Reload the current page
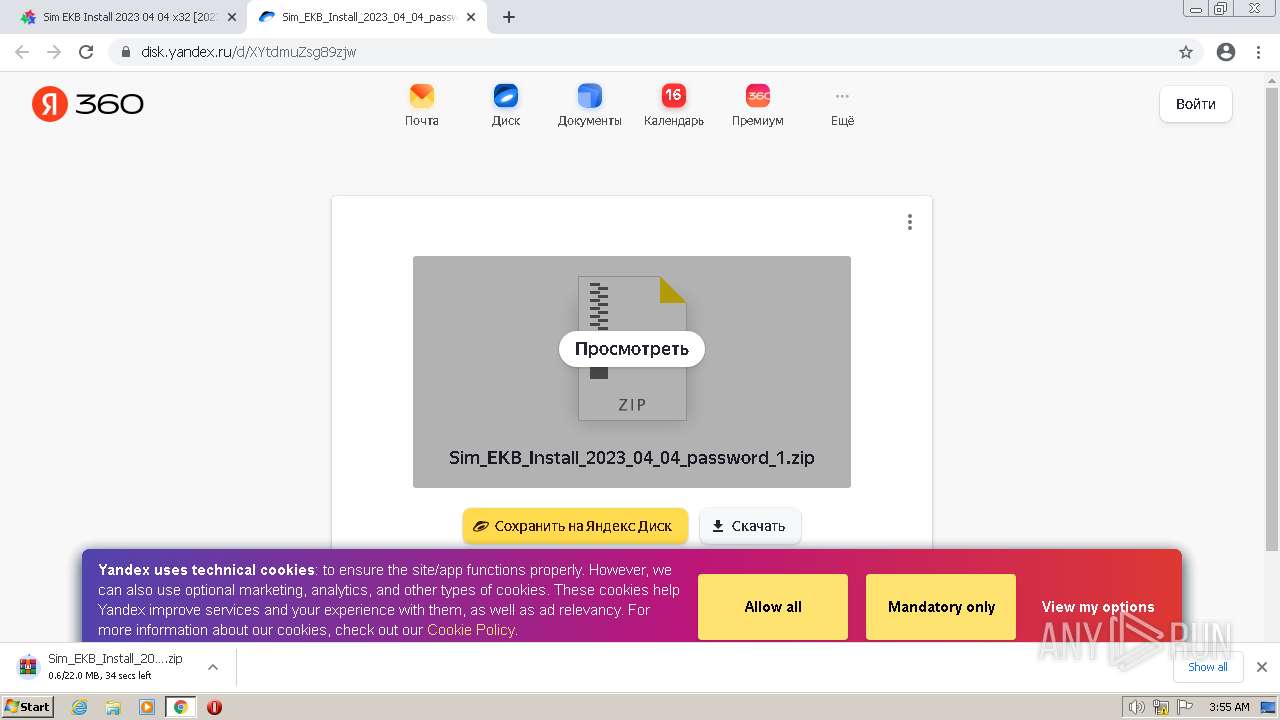Screen dimensions: 1280x720 coord(86,52)
